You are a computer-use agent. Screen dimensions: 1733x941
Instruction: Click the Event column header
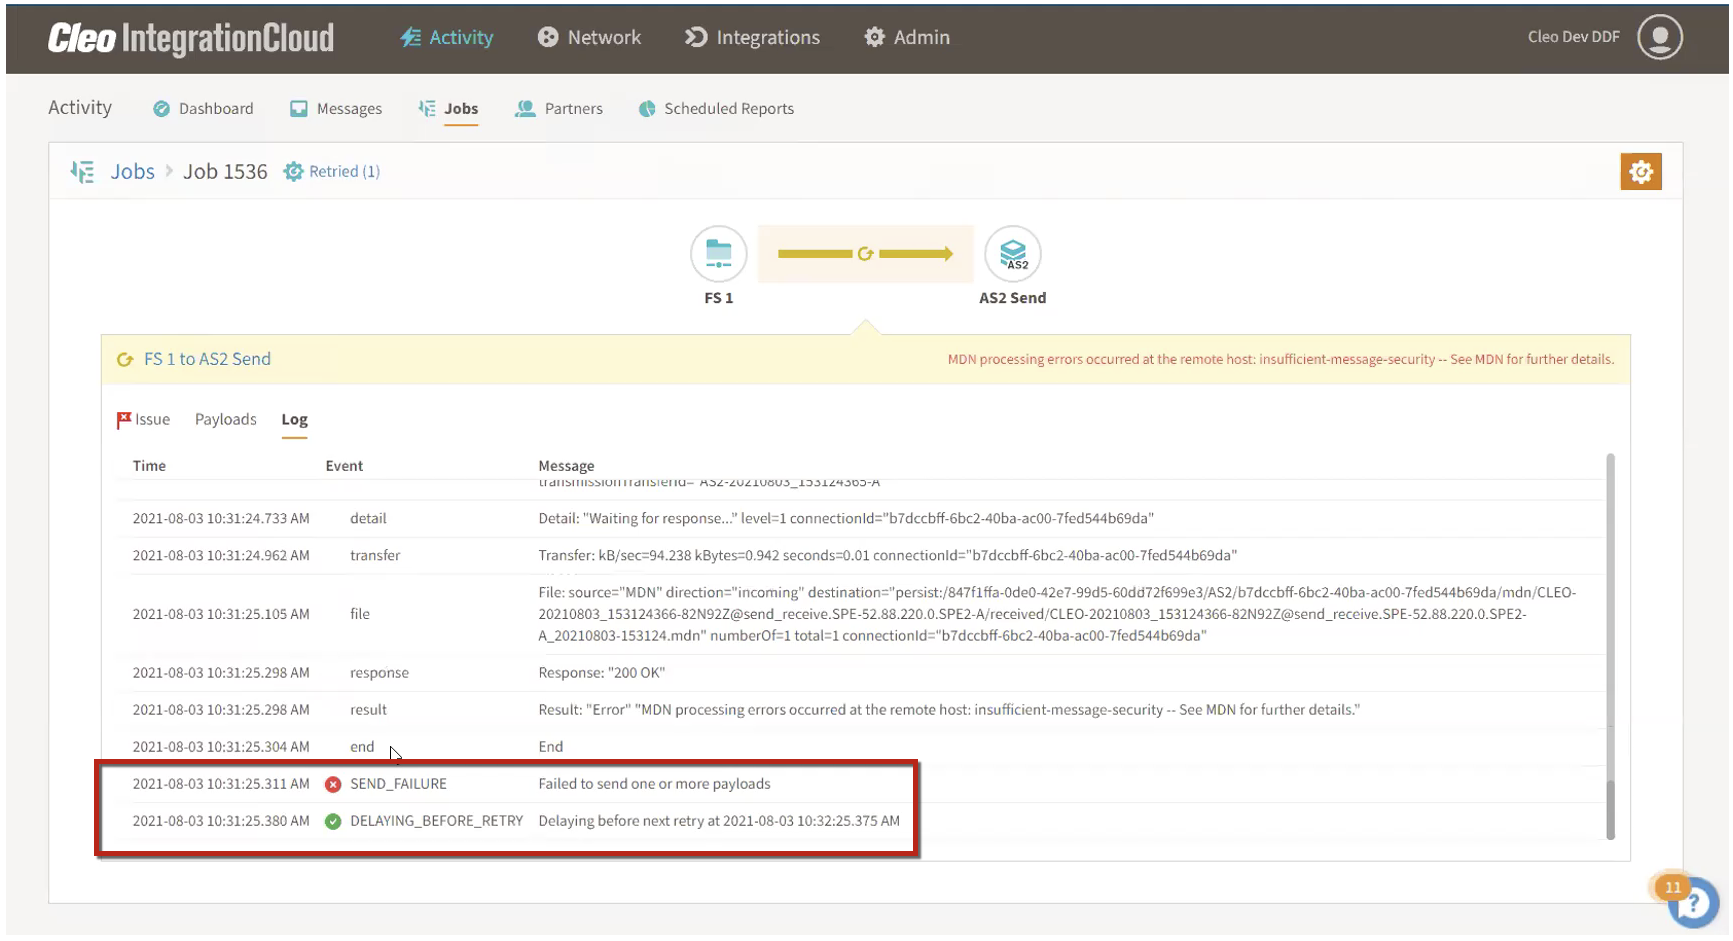(344, 466)
